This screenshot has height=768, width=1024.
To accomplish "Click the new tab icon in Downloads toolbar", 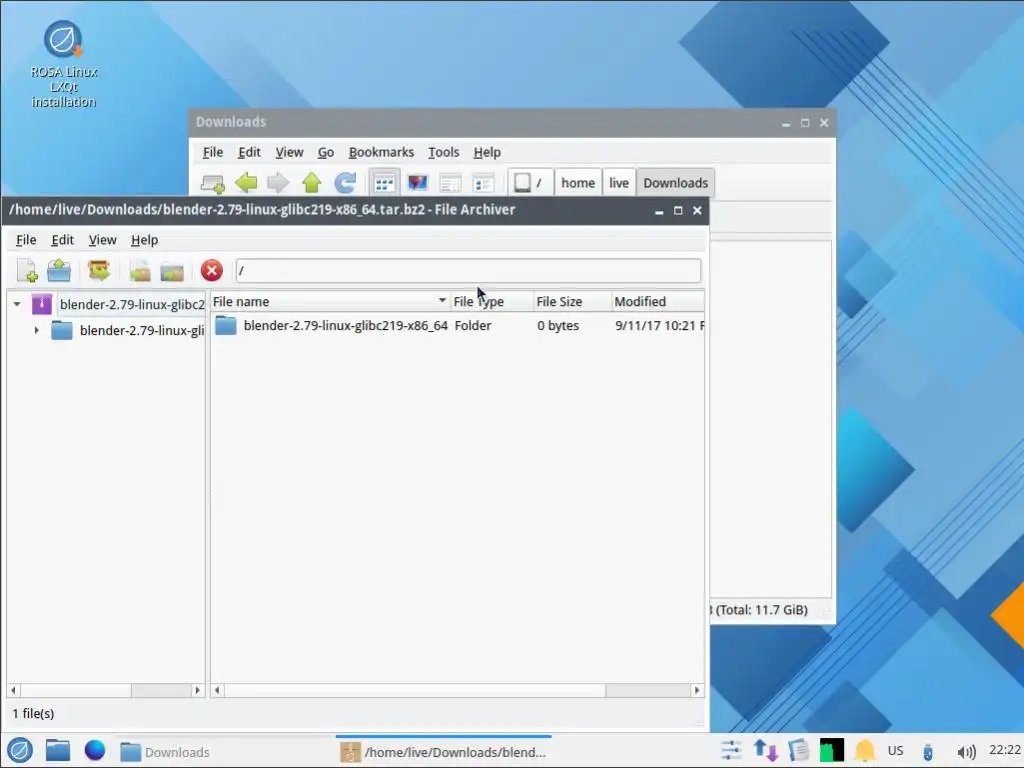I will click(213, 183).
